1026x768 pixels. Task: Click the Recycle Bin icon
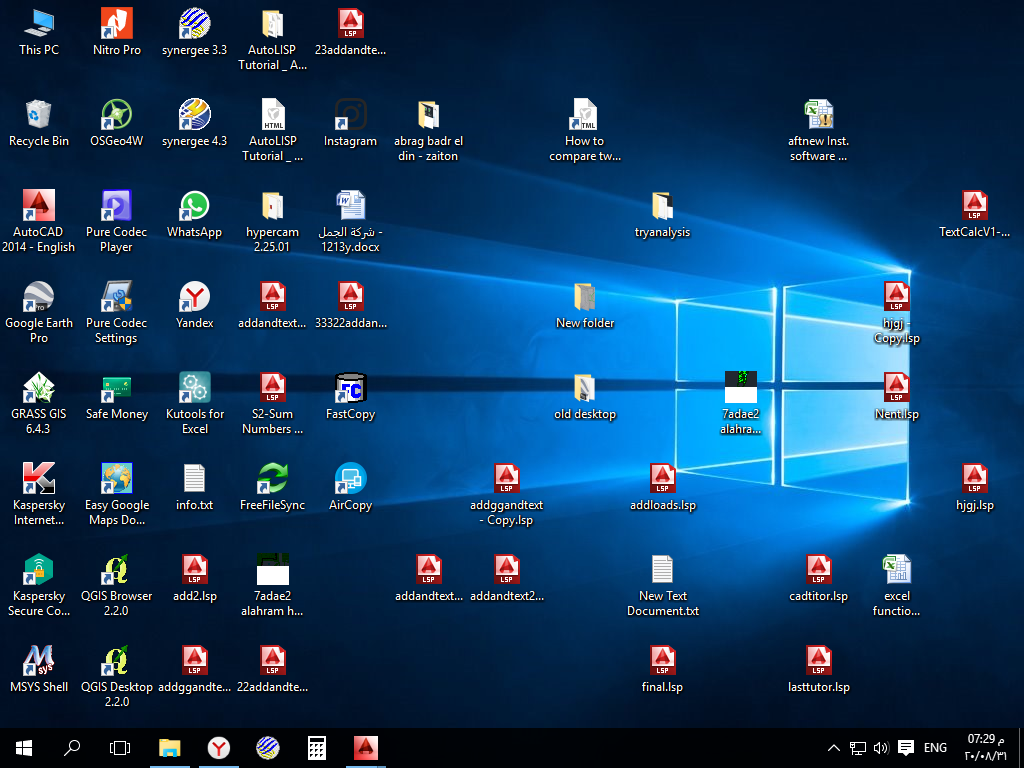click(38, 122)
